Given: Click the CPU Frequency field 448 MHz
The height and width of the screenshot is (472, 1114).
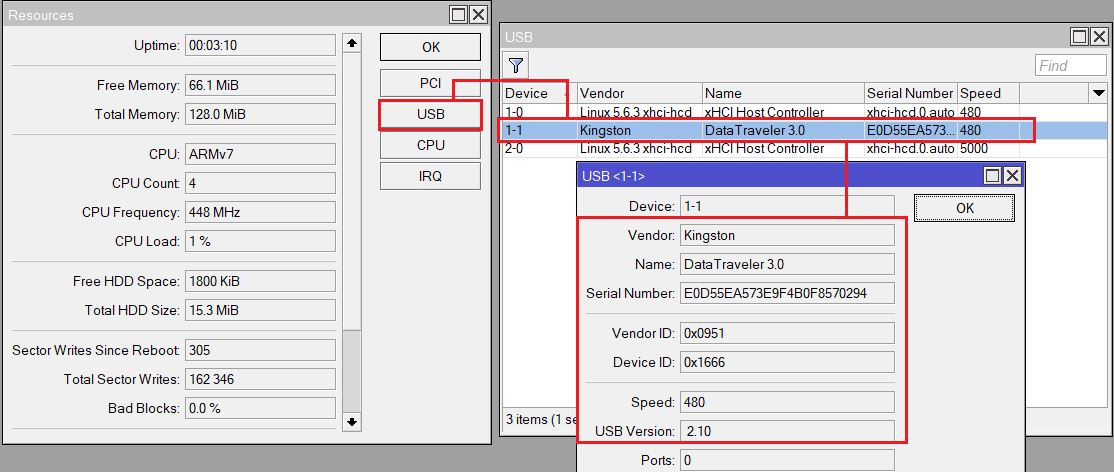Looking at the screenshot, I should pyautogui.click(x=260, y=213).
